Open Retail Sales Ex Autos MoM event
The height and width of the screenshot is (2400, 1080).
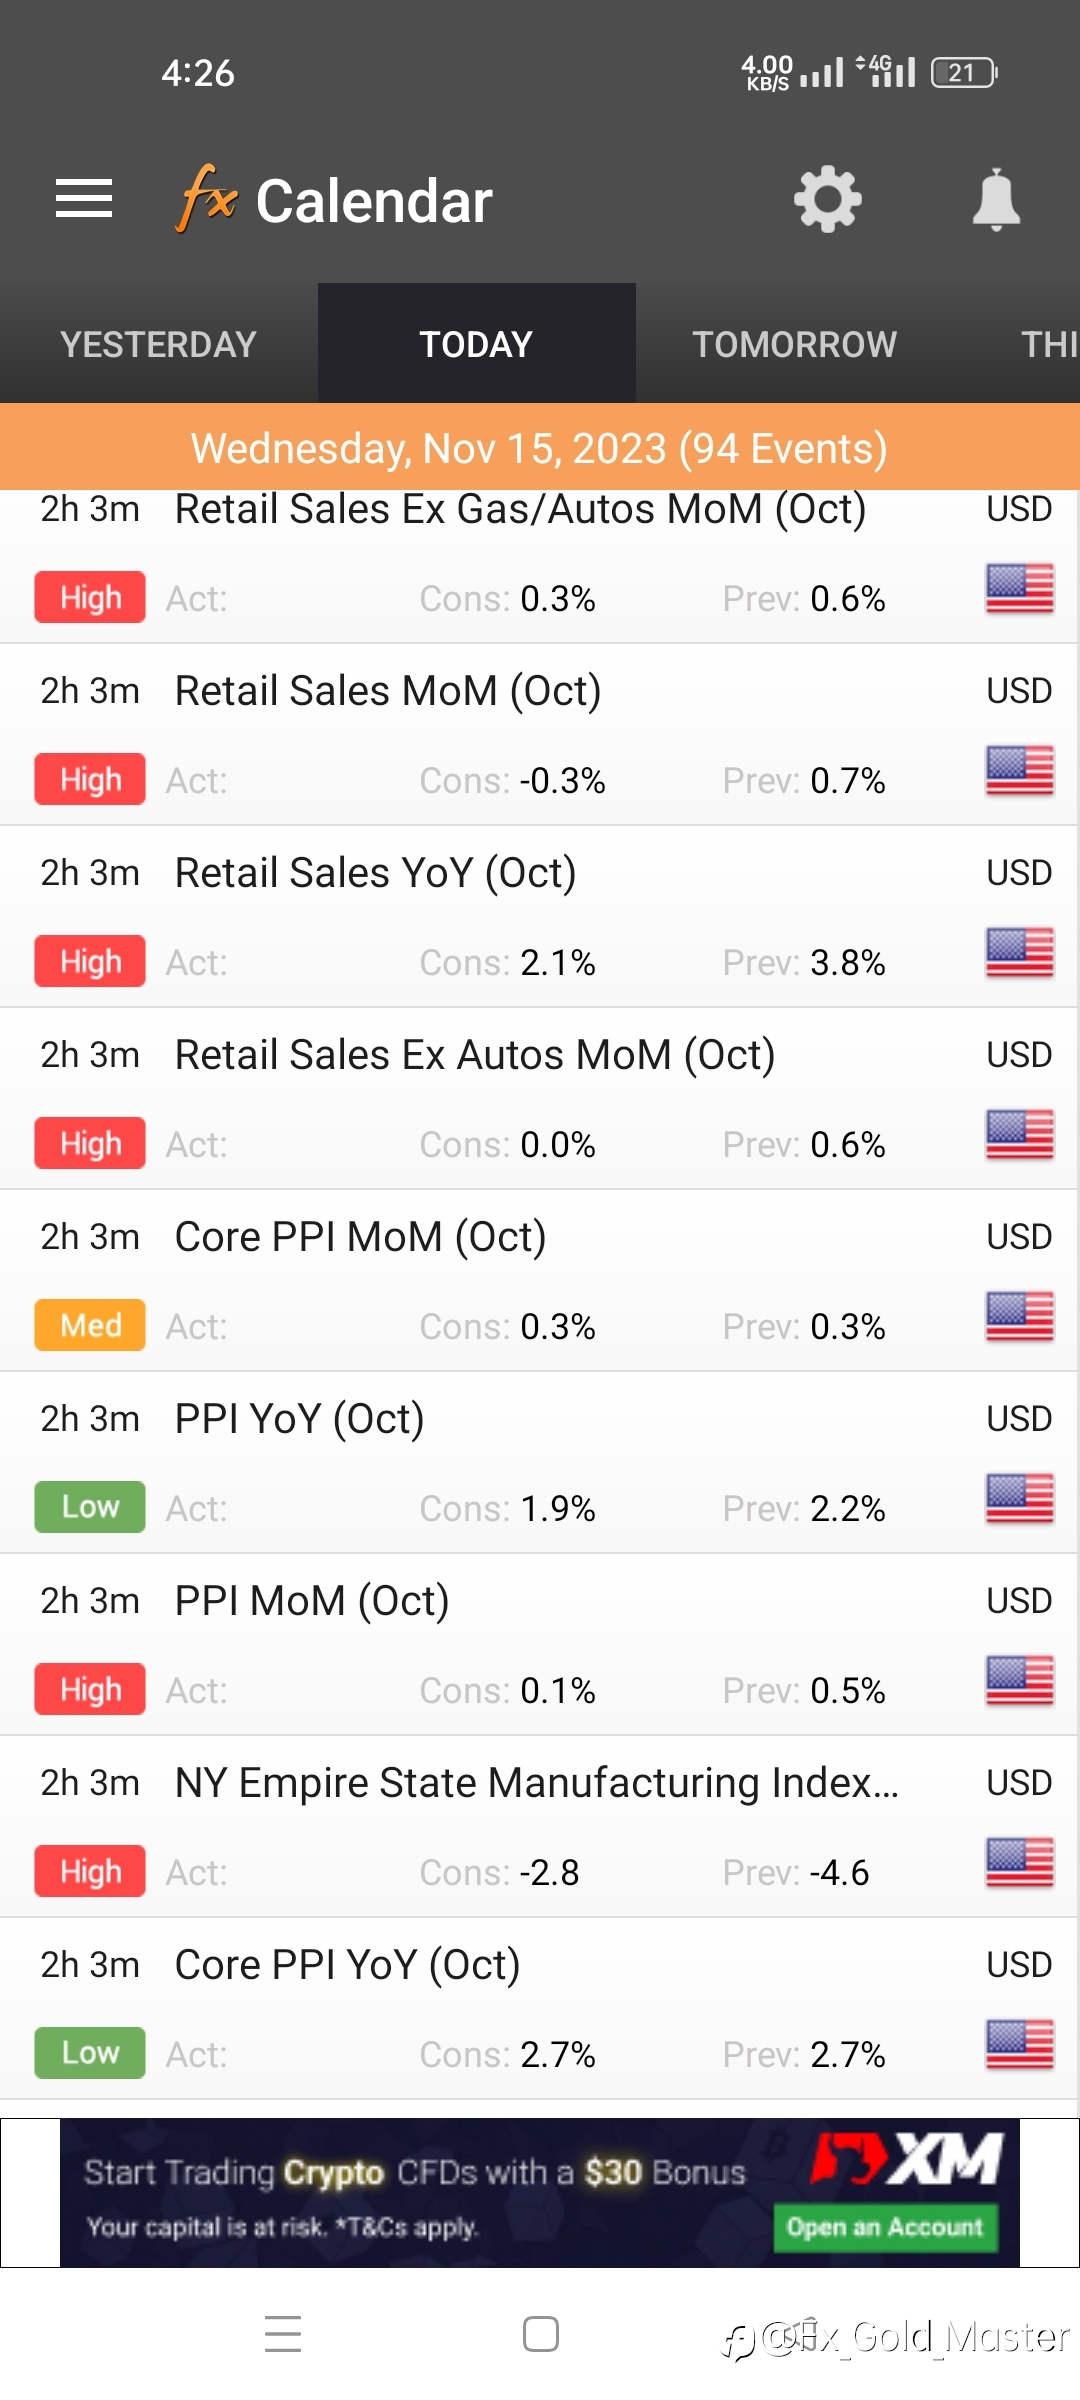[x=475, y=1055]
